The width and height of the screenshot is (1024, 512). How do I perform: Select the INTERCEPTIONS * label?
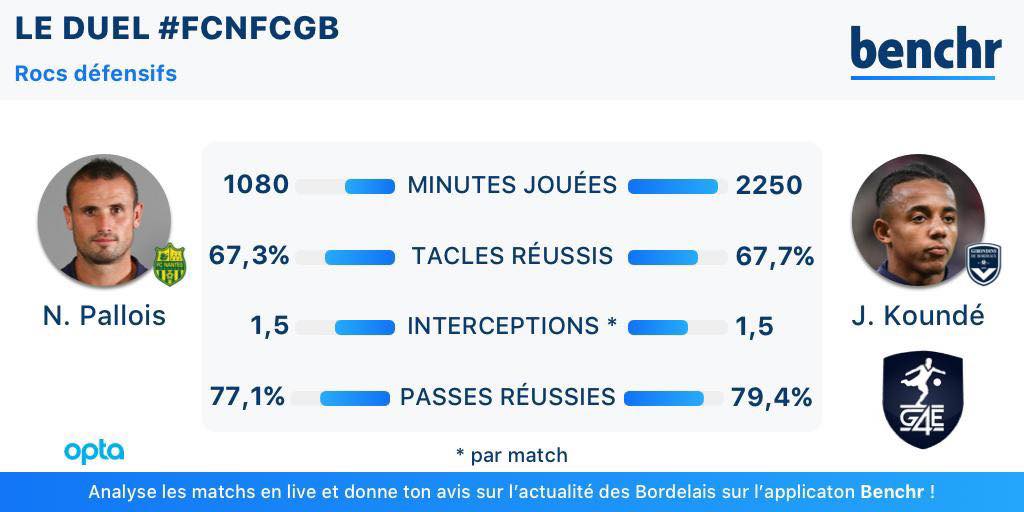tap(512, 327)
